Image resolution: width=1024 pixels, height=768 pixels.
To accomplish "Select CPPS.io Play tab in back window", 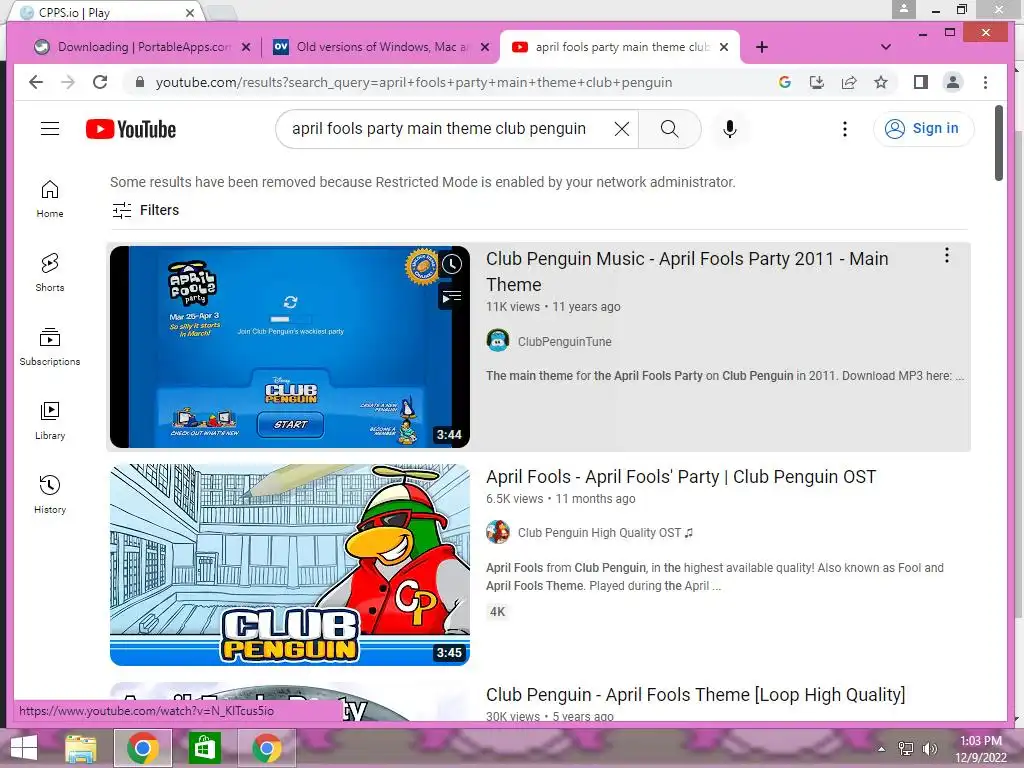I will click(104, 12).
